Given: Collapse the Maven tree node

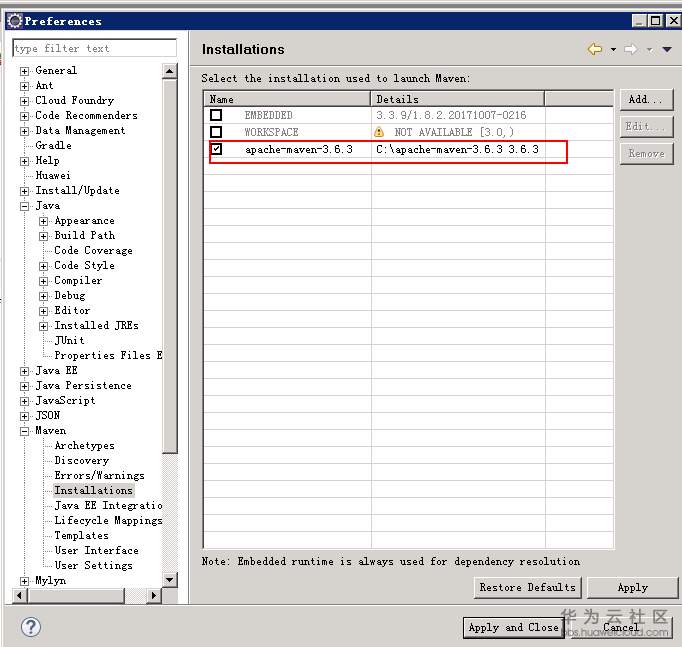Looking at the screenshot, I should point(25,431).
